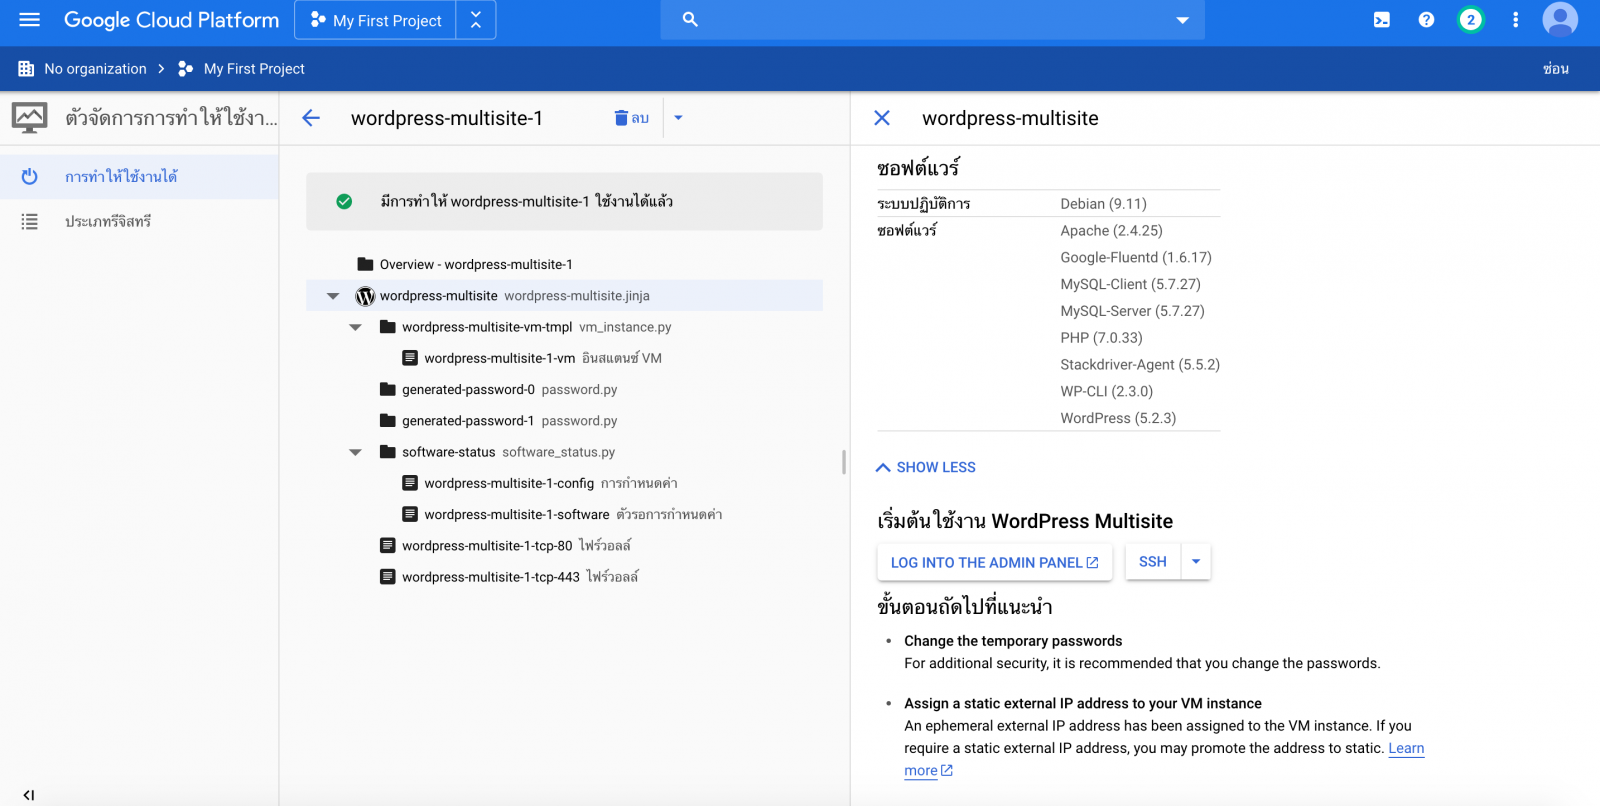
Task: Click the pin icon beside project selector
Action: pos(476,20)
